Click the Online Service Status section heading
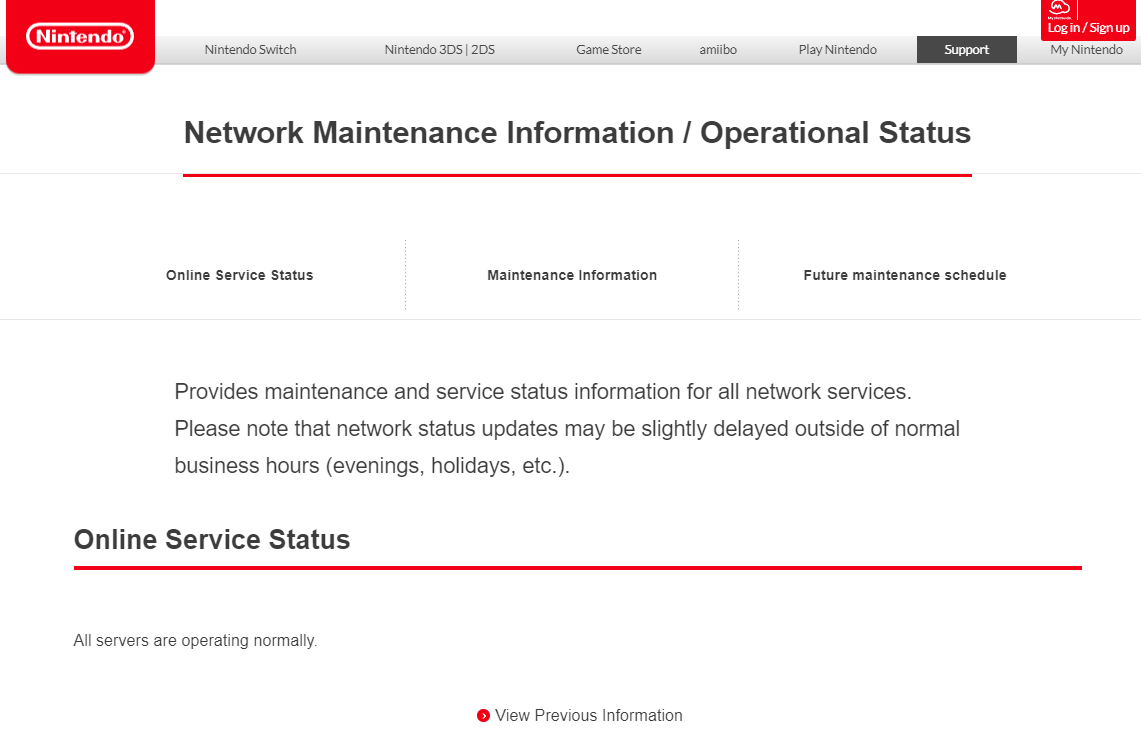The width and height of the screenshot is (1141, 731). pyautogui.click(x=211, y=539)
